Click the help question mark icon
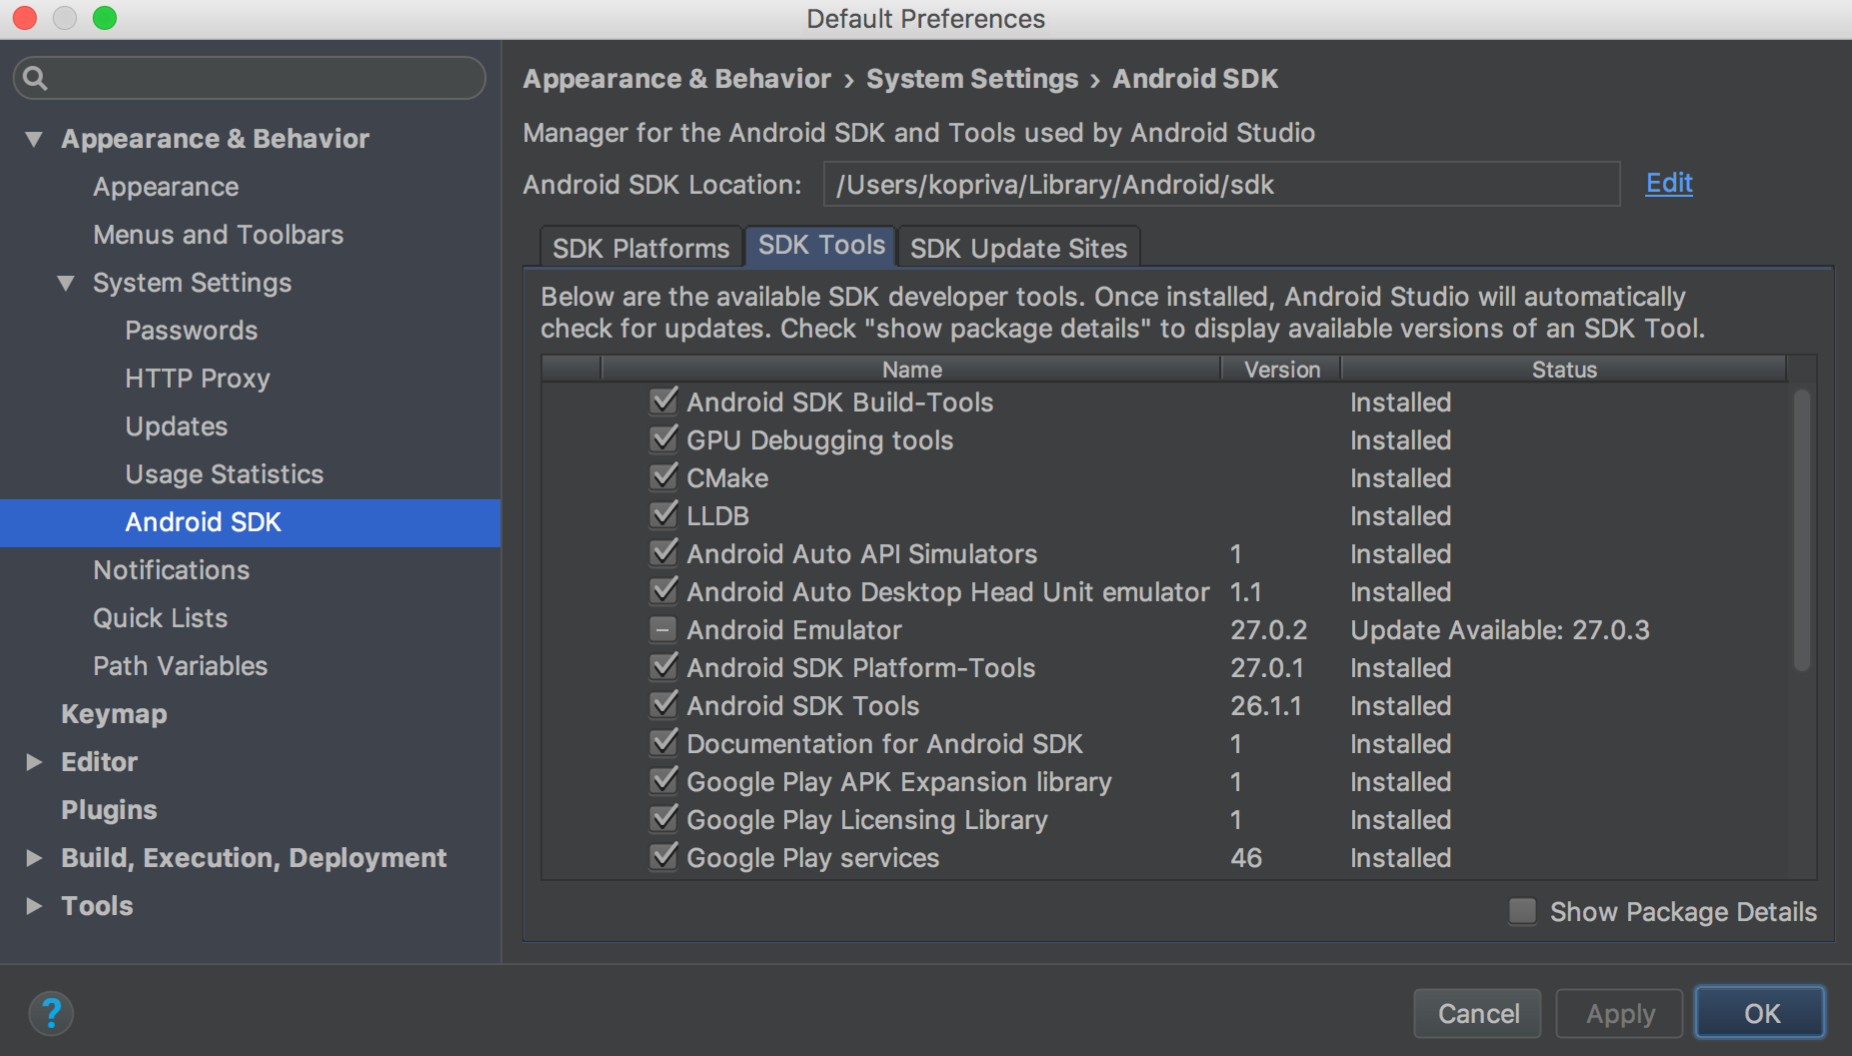 [51, 1012]
